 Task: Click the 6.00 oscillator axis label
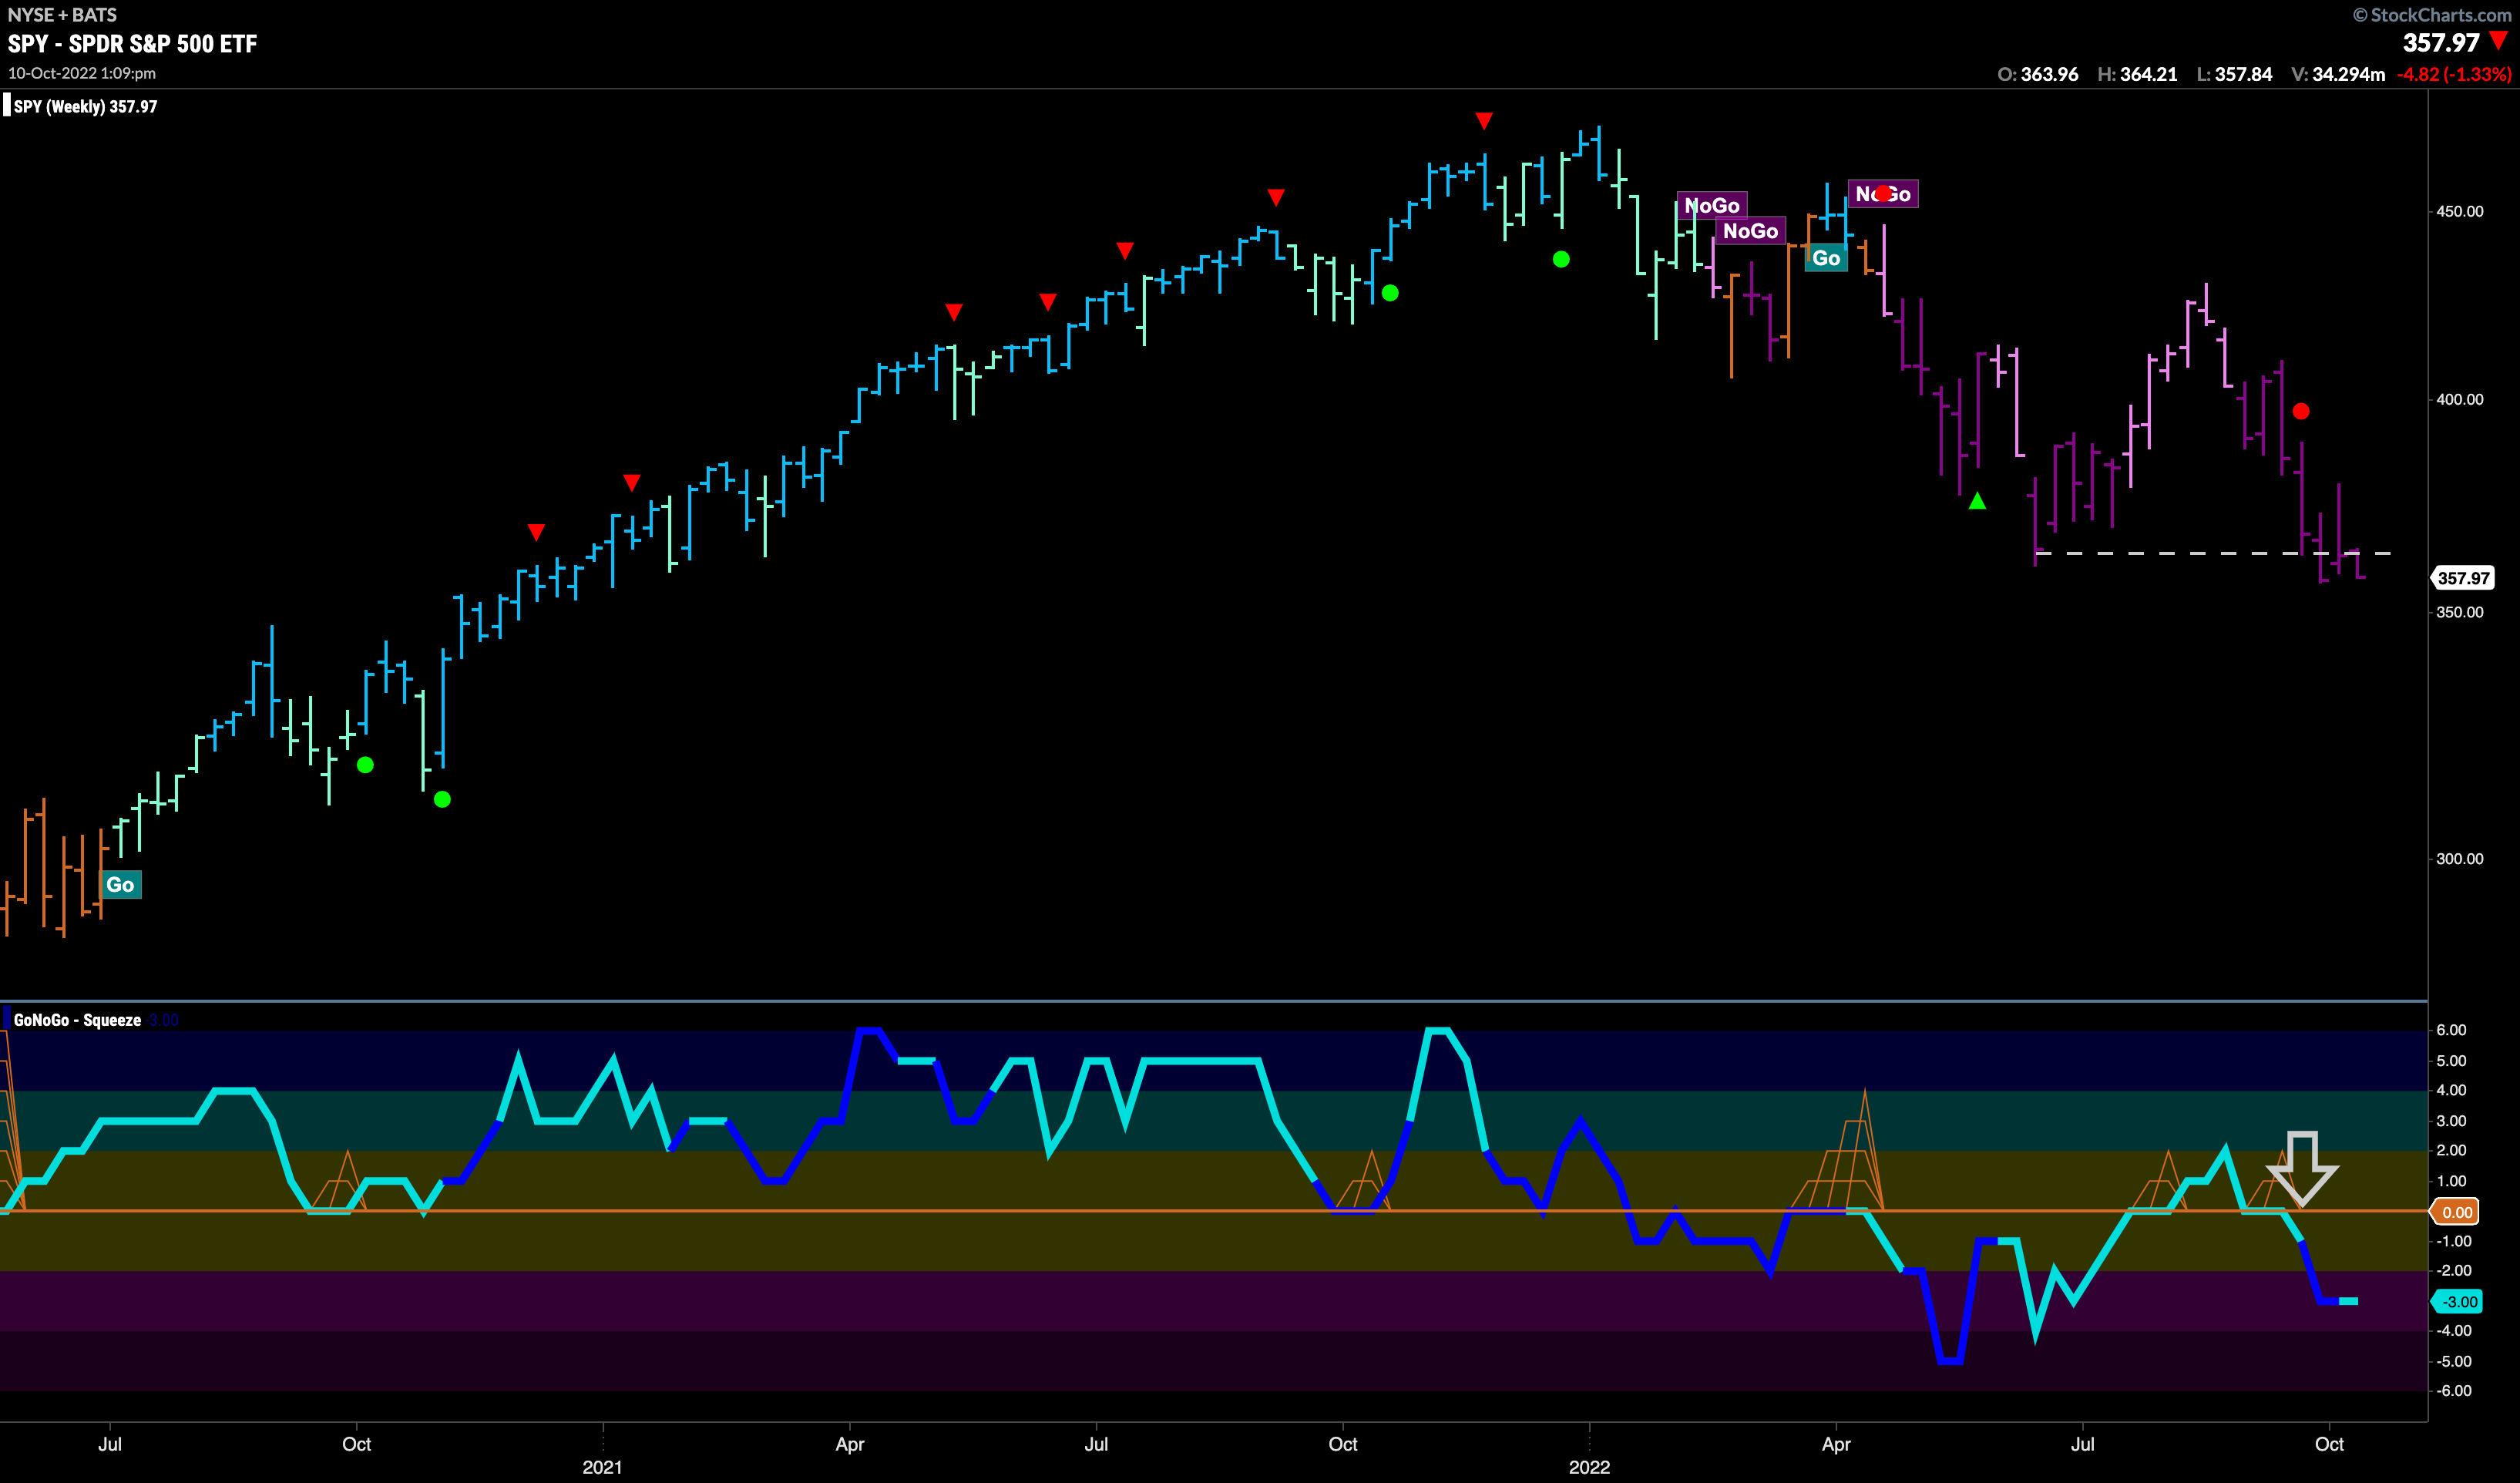pyautogui.click(x=2451, y=1030)
